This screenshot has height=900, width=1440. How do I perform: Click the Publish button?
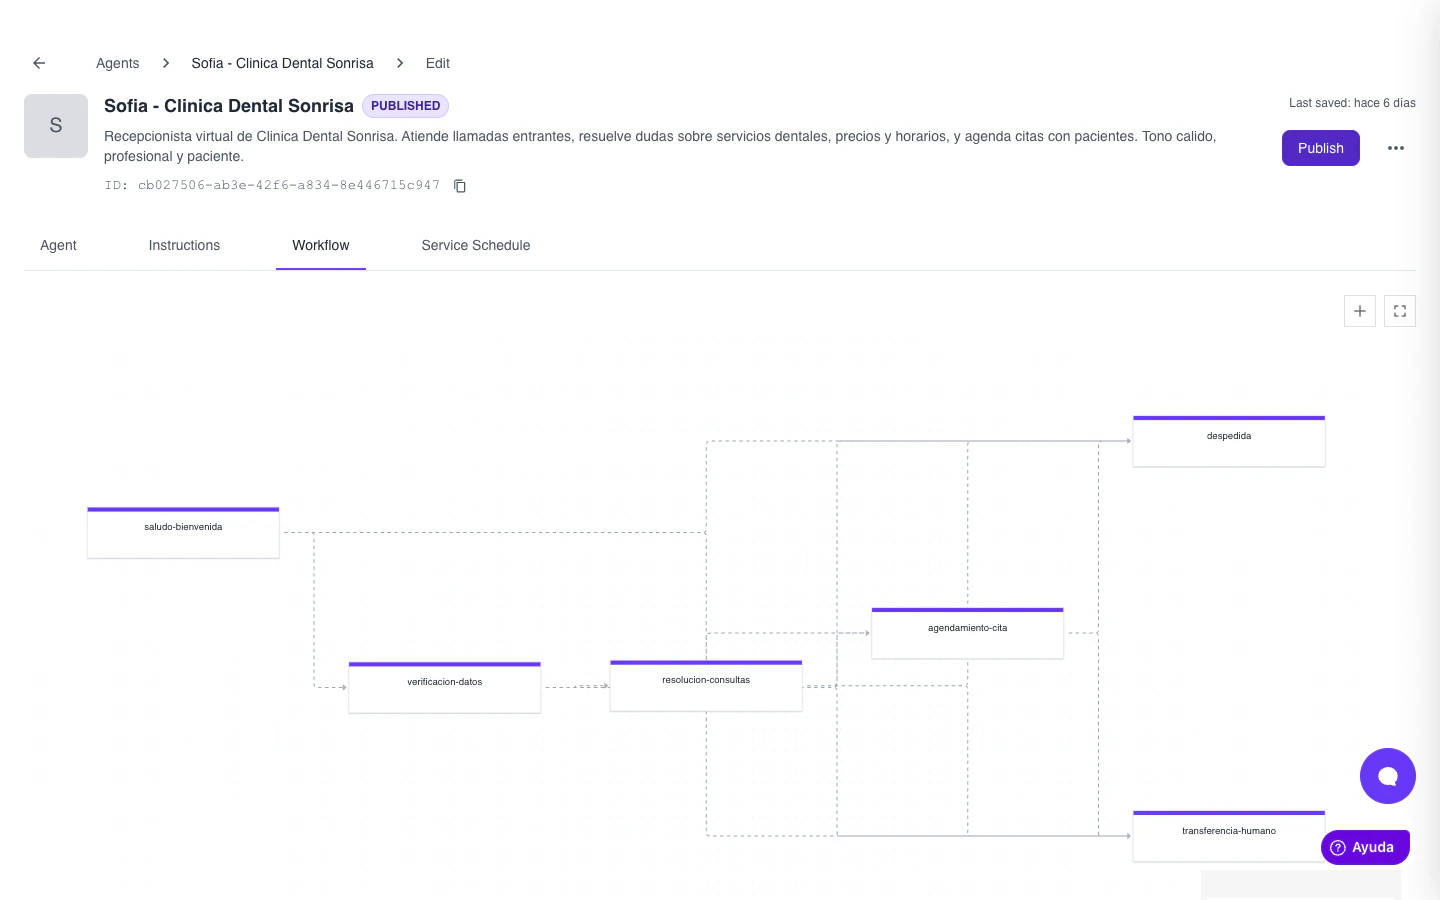tap(1320, 148)
